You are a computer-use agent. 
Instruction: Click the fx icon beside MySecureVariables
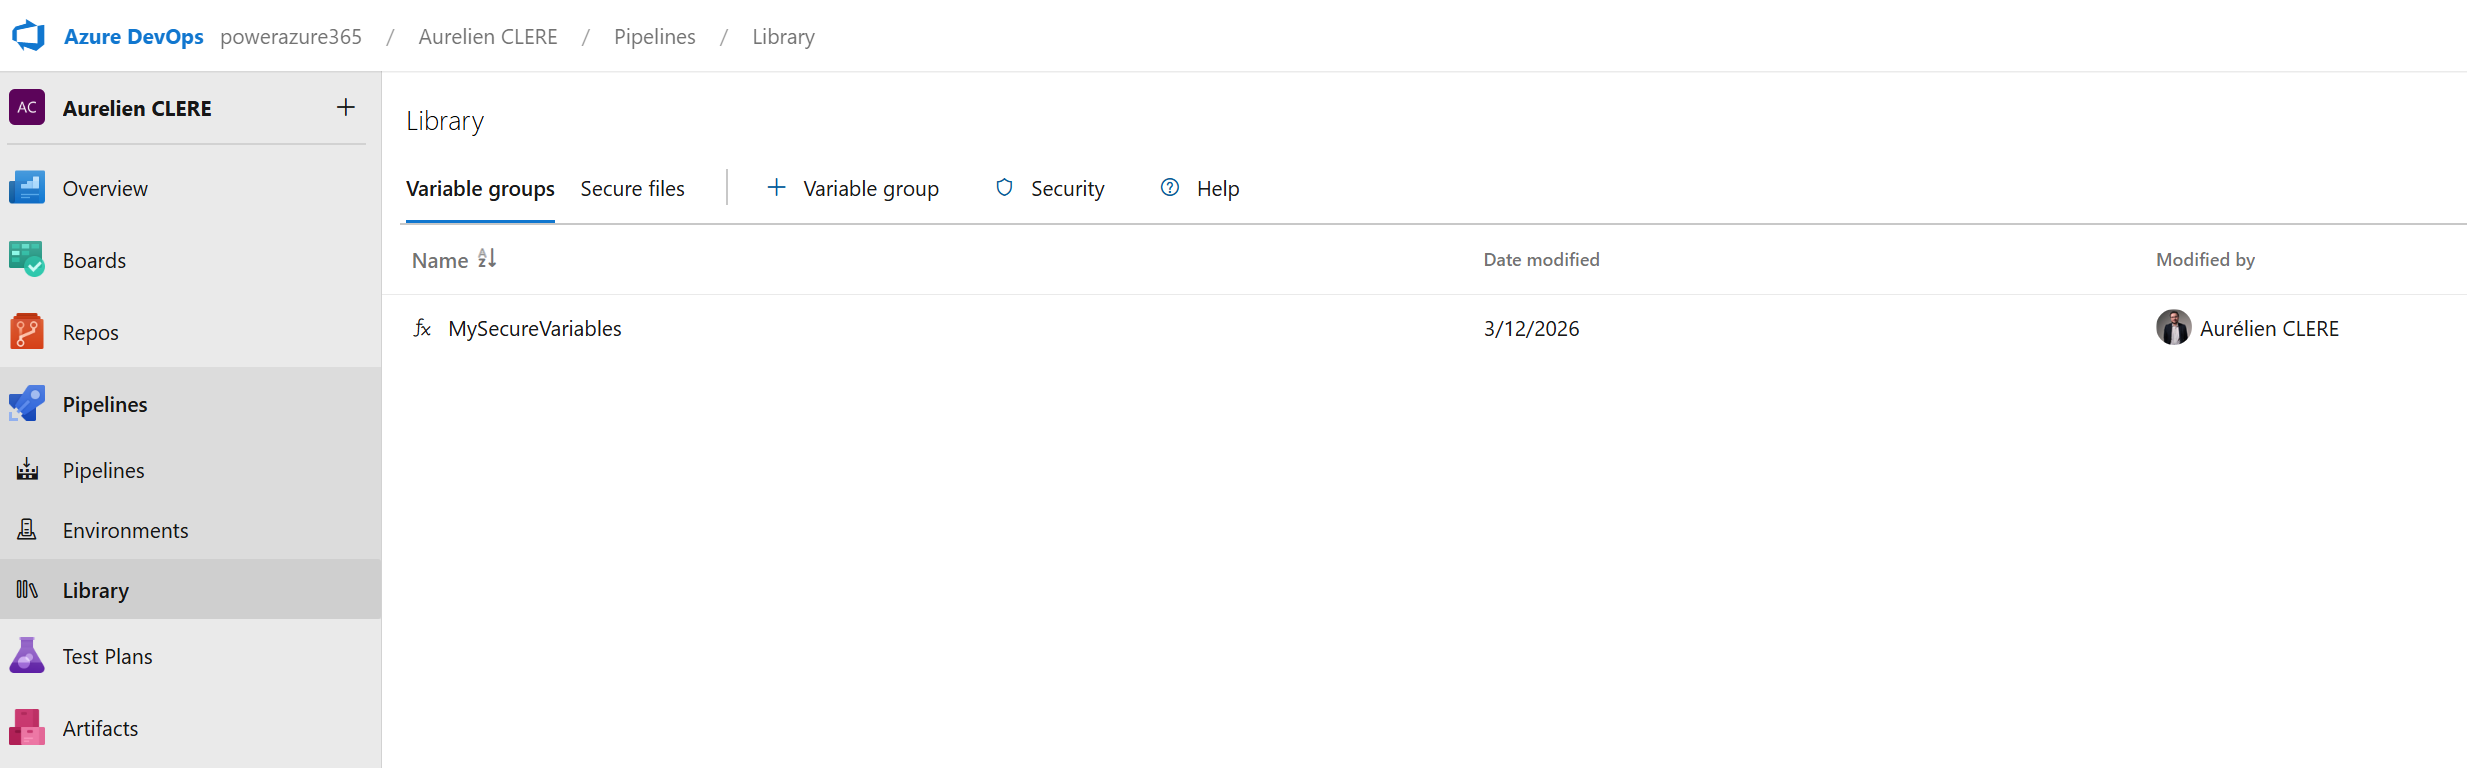(422, 328)
